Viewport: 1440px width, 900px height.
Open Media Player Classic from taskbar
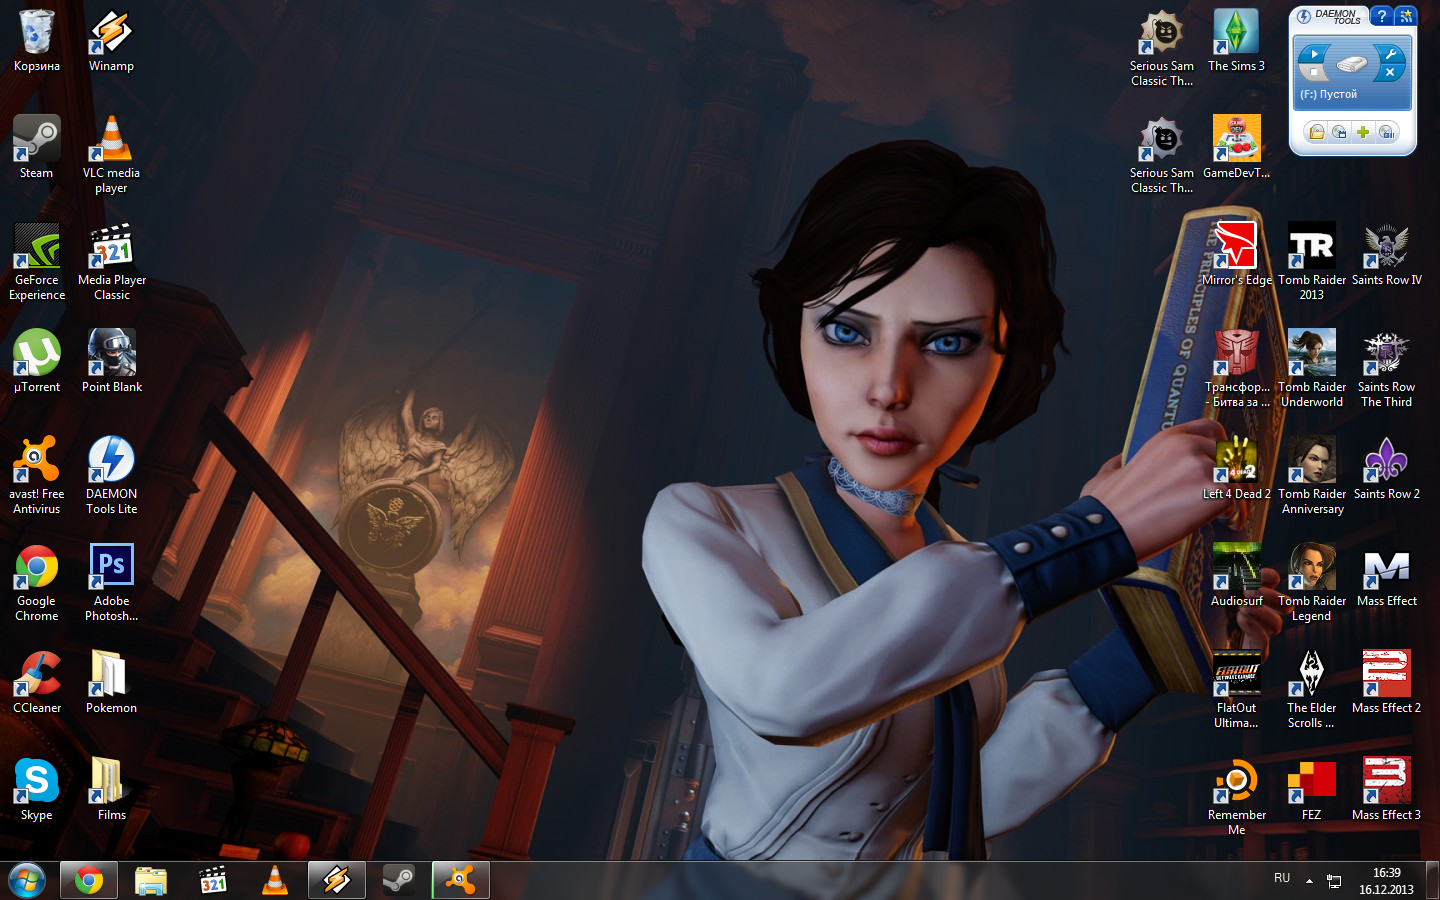pyautogui.click(x=213, y=880)
